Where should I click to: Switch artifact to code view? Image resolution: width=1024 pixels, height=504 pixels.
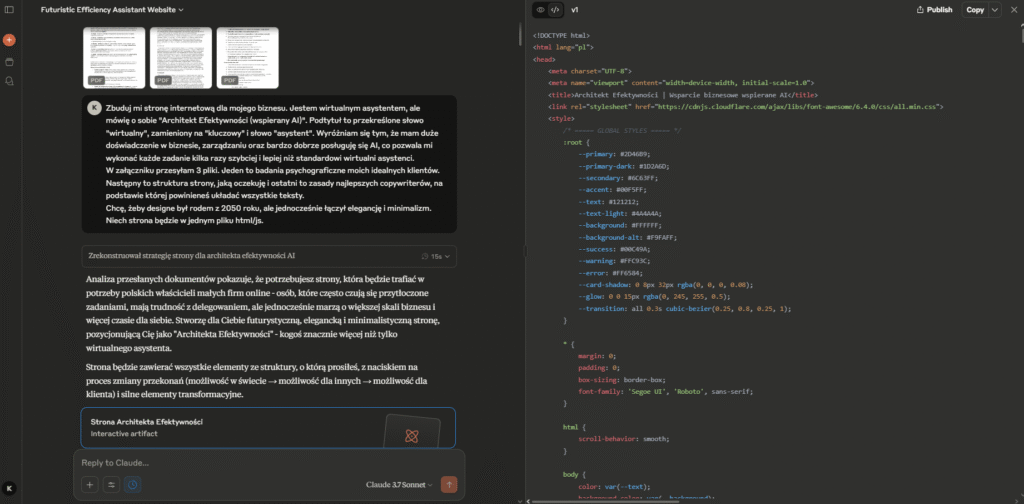tap(556, 10)
